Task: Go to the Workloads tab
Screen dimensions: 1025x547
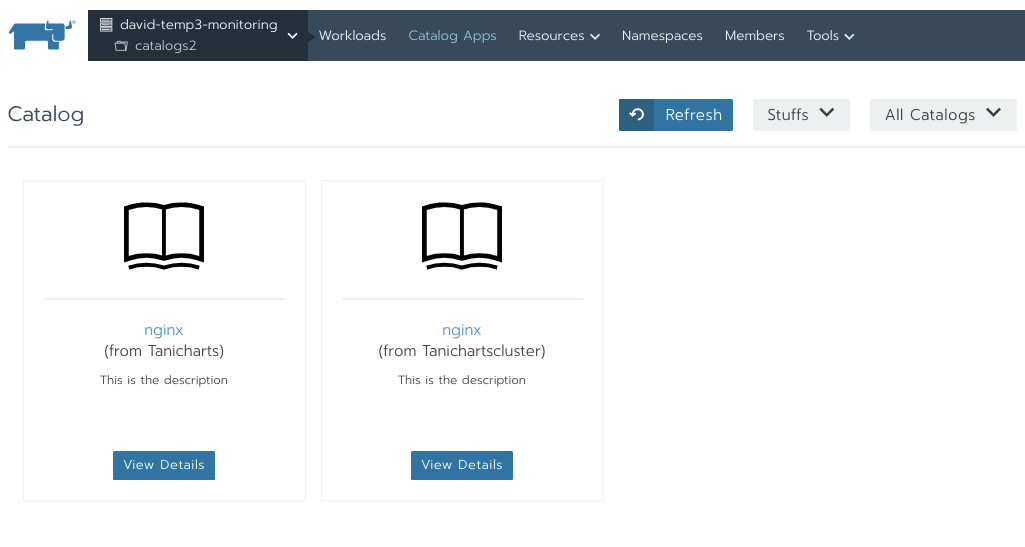Action: click(x=352, y=36)
